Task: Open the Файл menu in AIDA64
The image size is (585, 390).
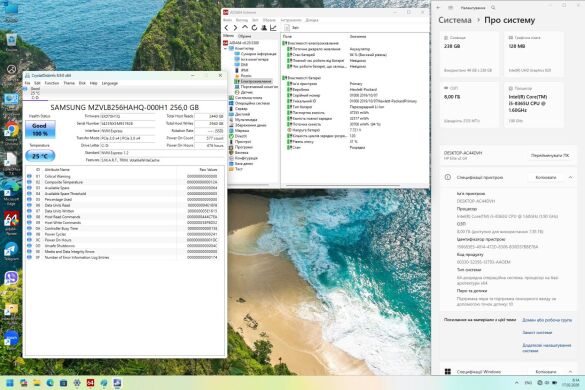Action: click(227, 20)
